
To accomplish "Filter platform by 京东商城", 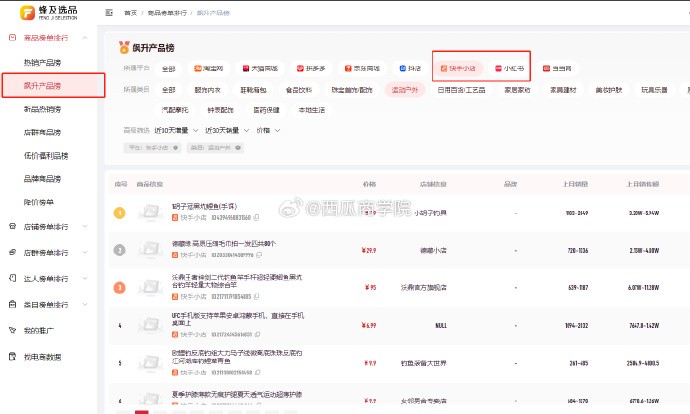I will click(362, 69).
